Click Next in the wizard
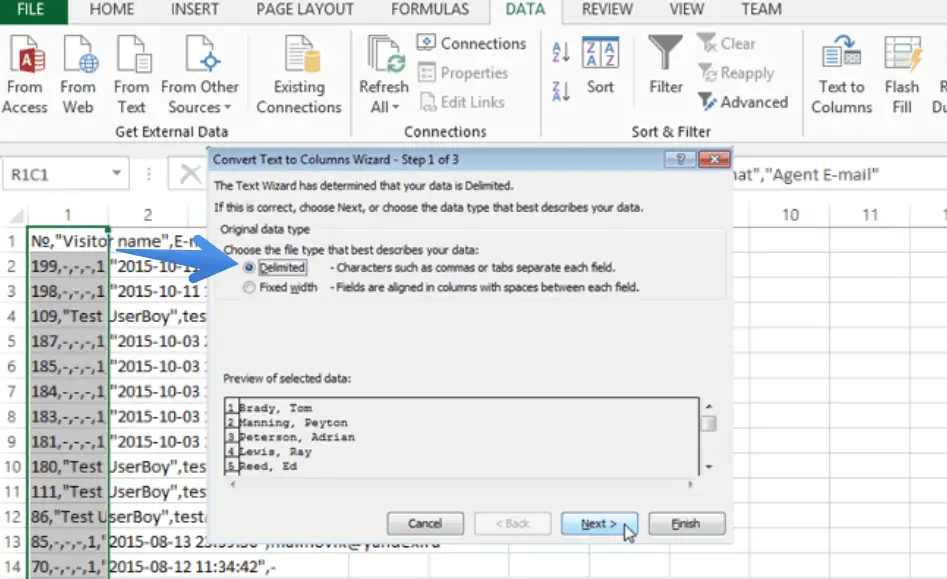947x579 pixels. [x=599, y=523]
